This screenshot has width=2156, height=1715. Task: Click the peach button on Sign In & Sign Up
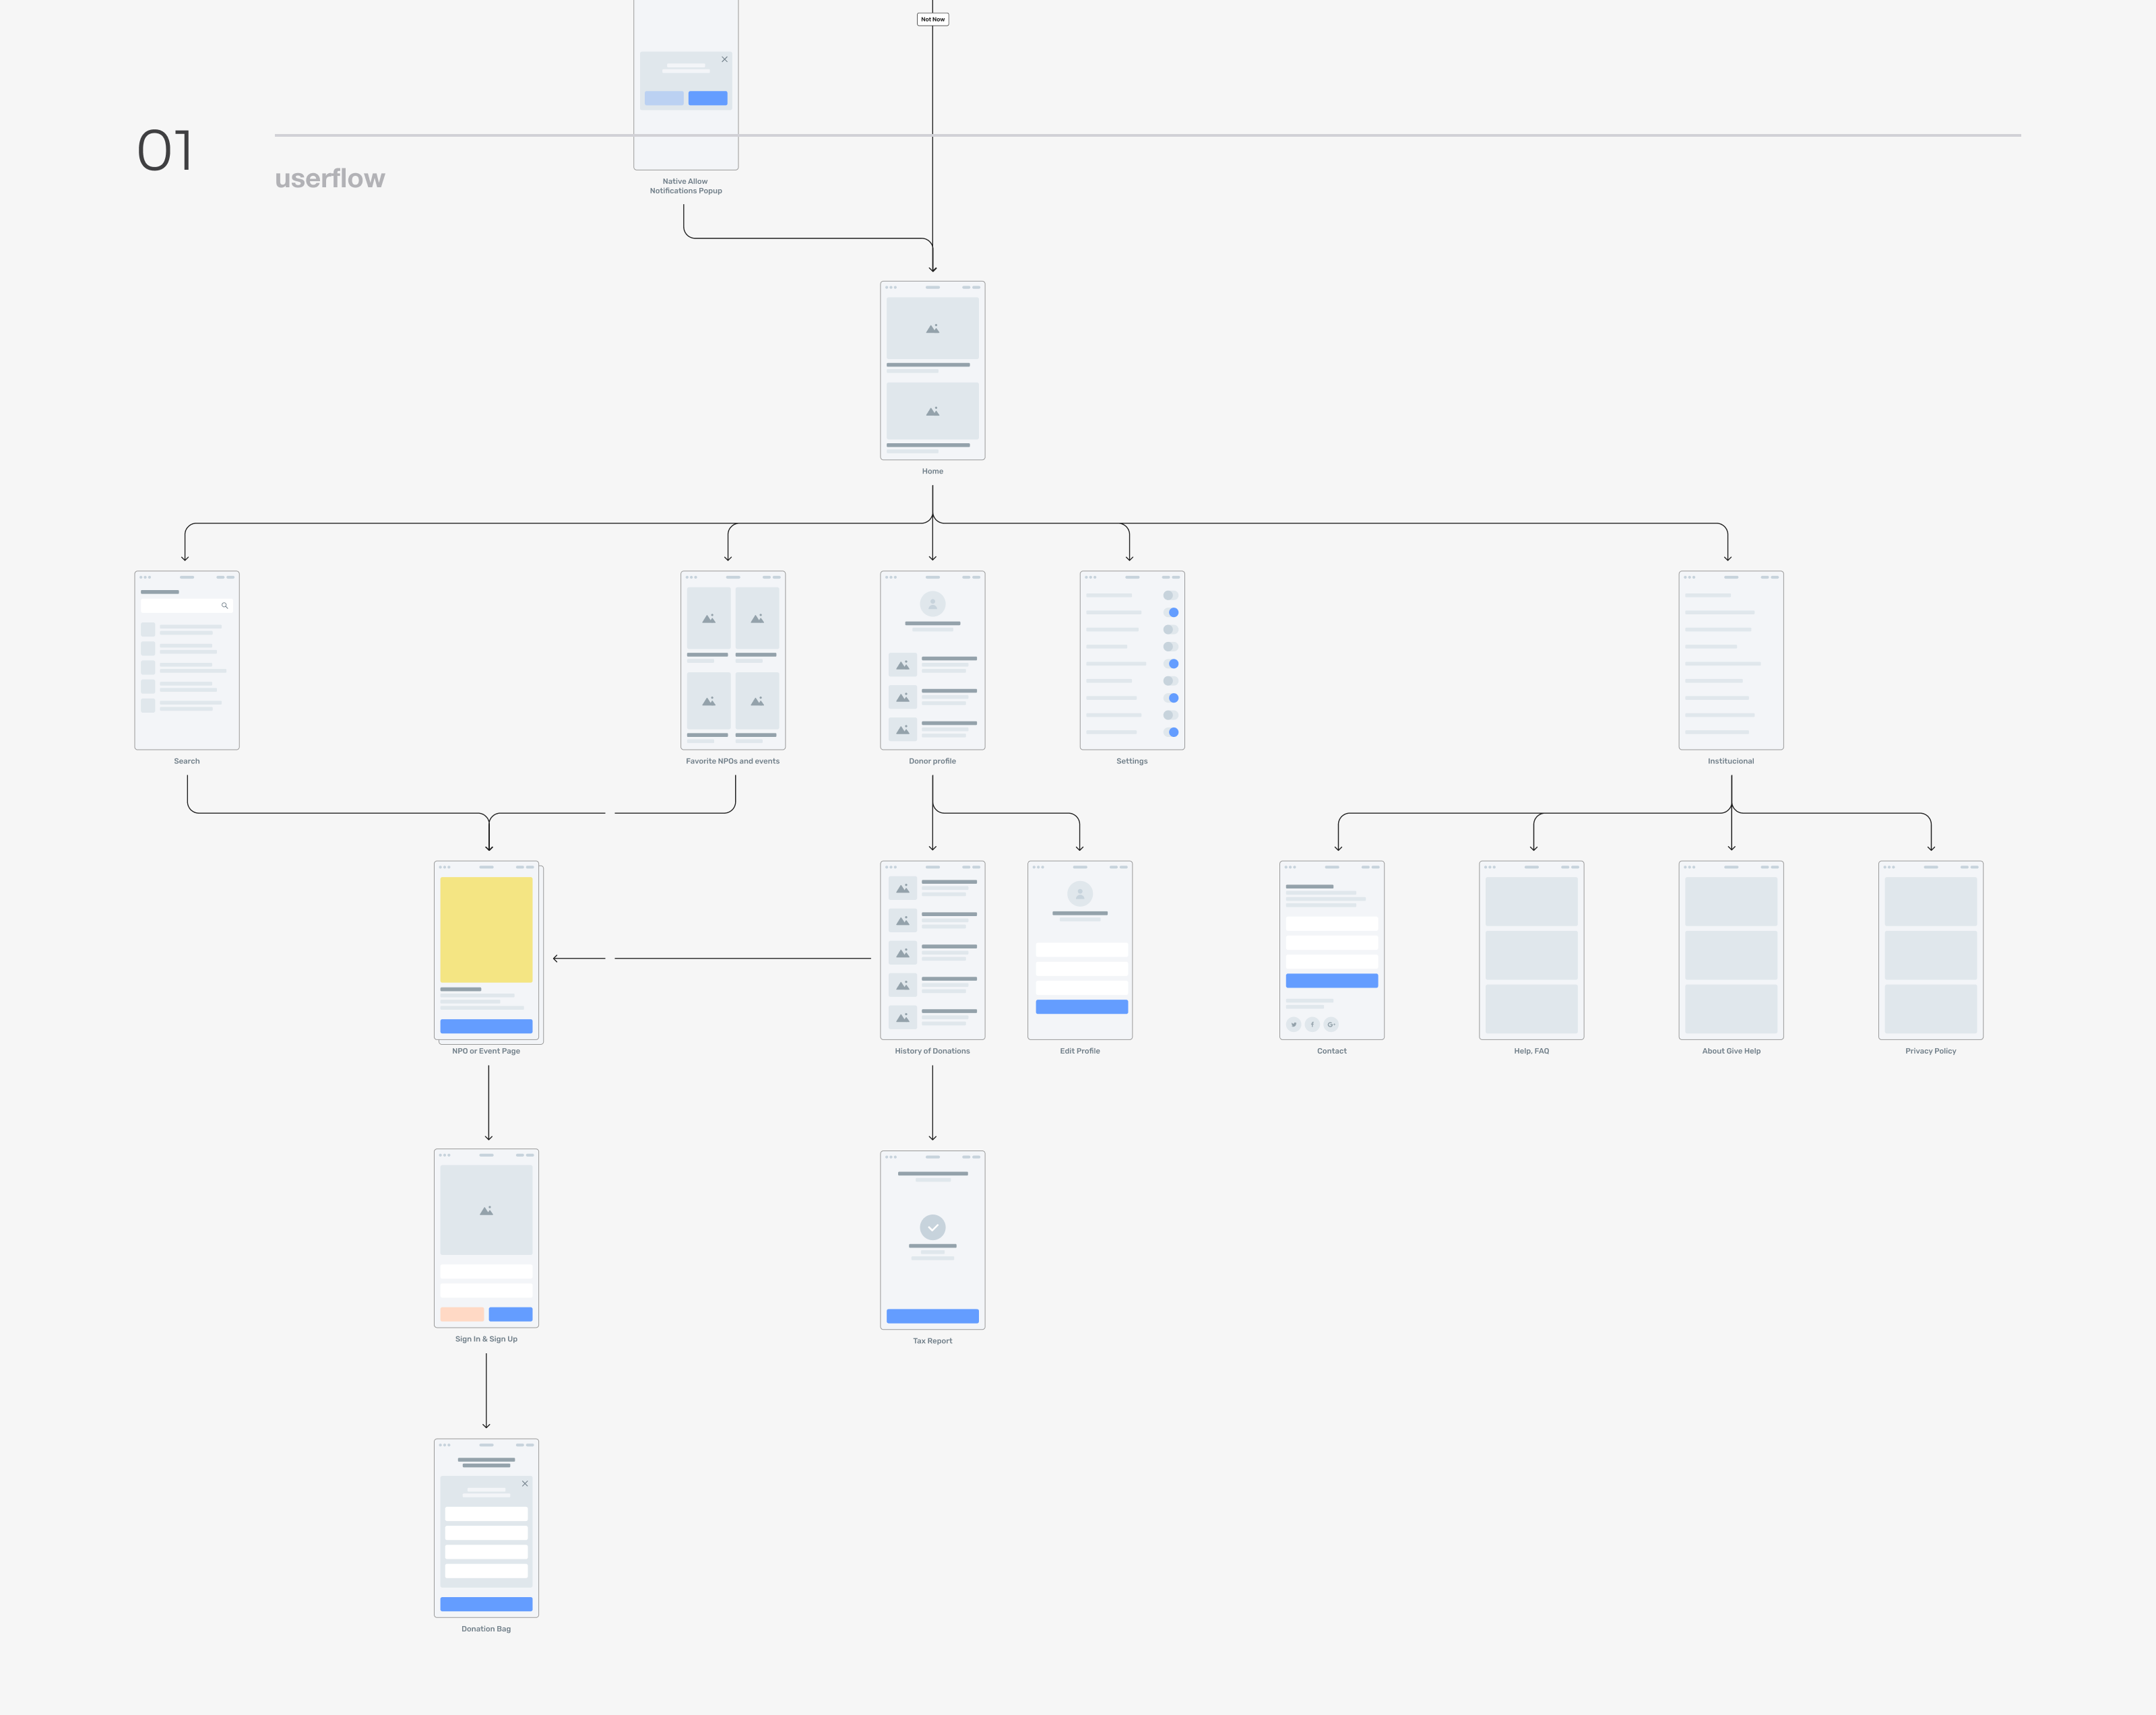pyautogui.click(x=462, y=1314)
